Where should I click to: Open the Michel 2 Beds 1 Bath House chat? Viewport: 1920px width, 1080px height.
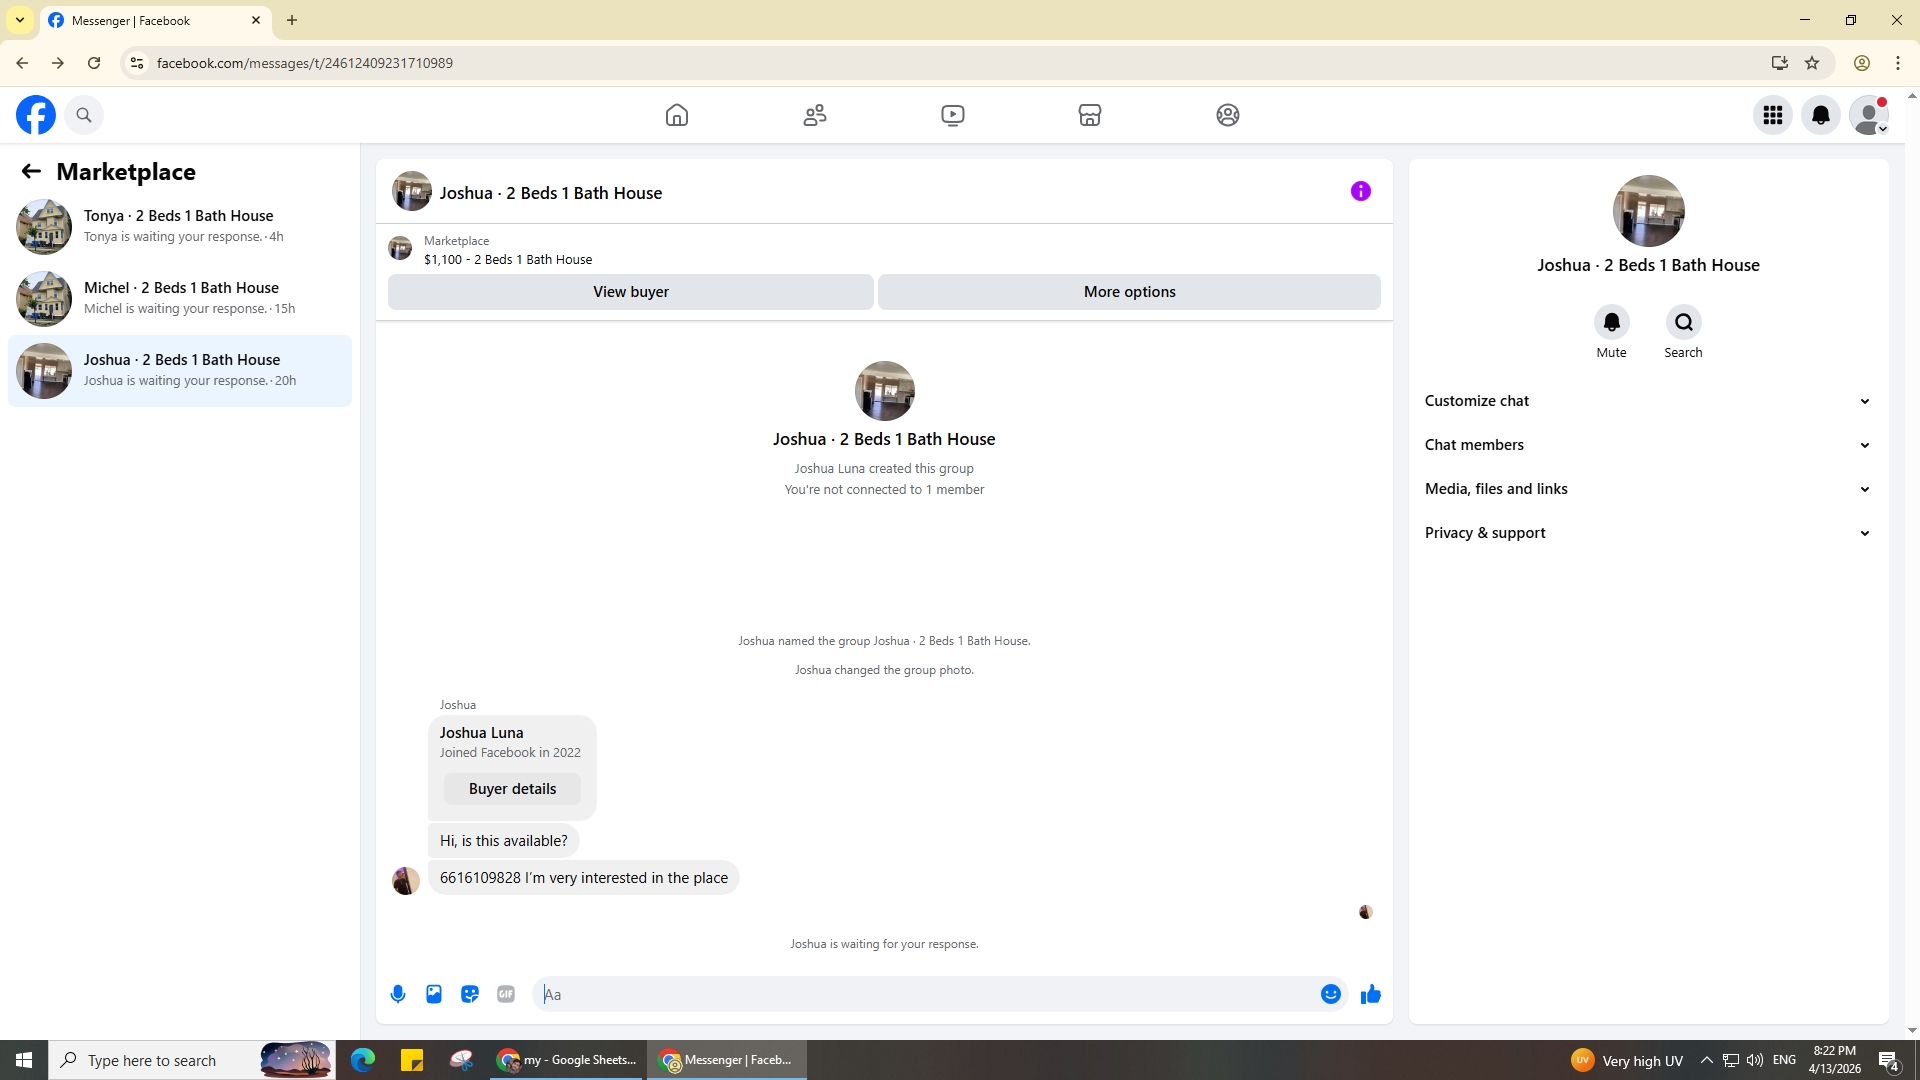coord(180,299)
